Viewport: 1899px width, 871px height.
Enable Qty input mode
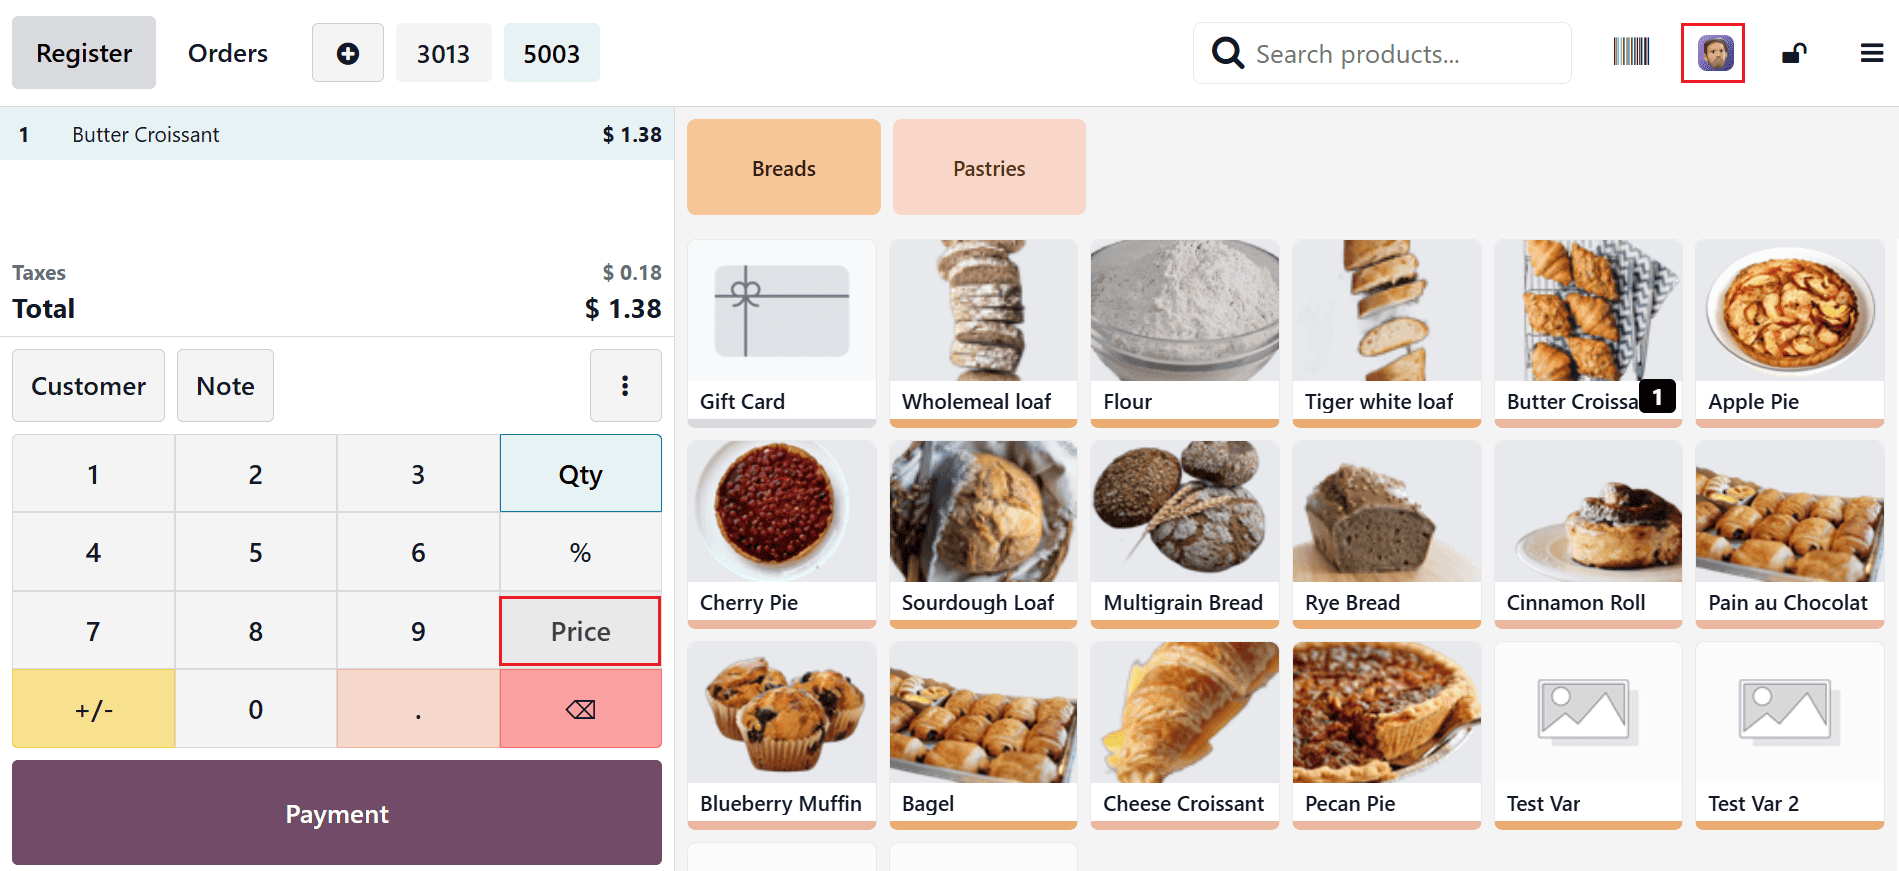point(580,473)
